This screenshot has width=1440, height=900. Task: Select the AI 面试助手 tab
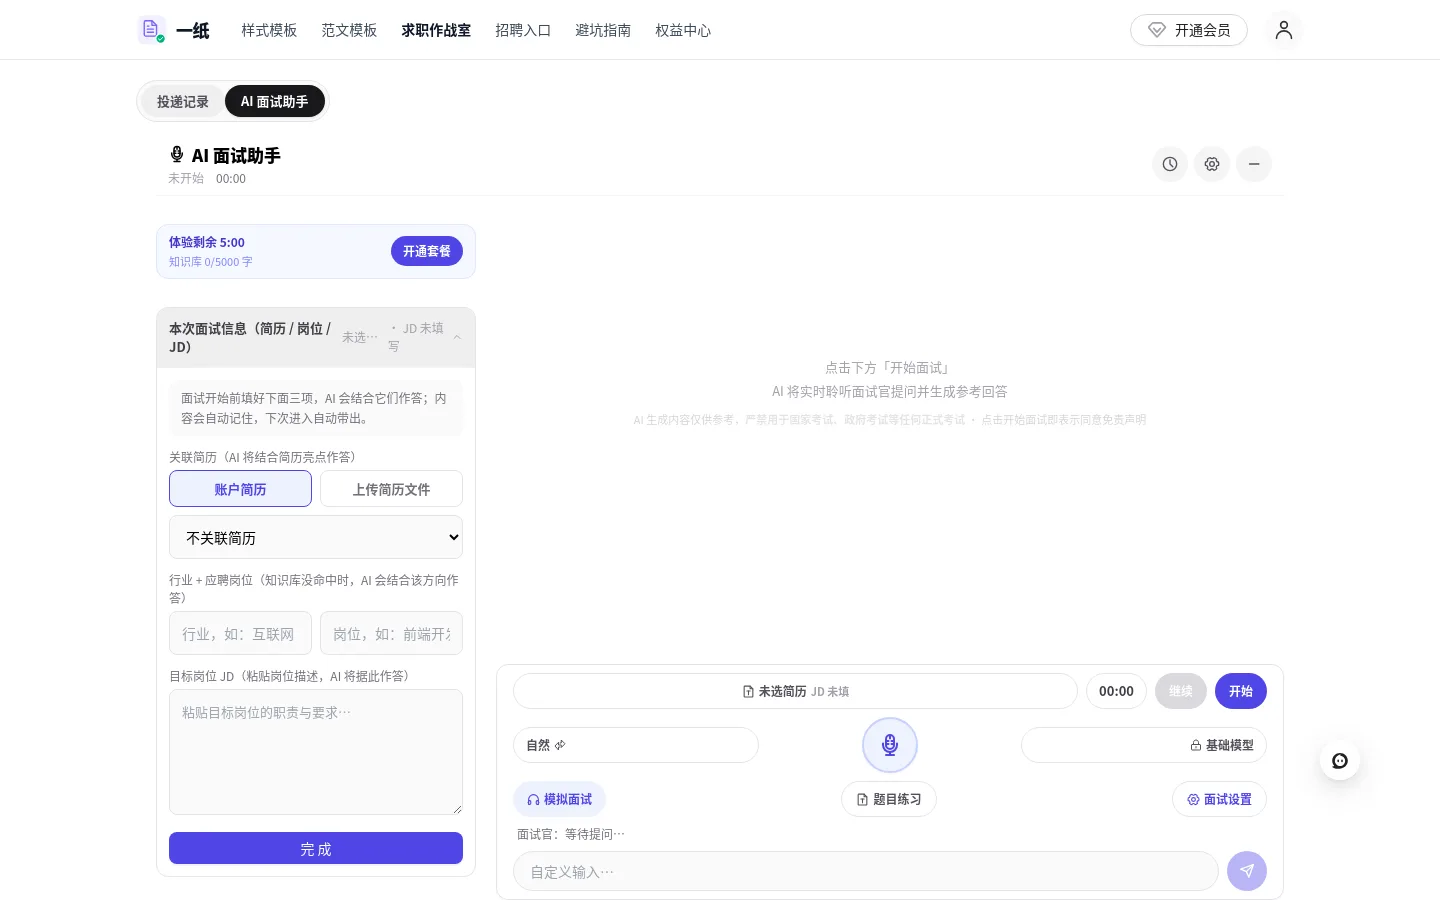(x=275, y=101)
